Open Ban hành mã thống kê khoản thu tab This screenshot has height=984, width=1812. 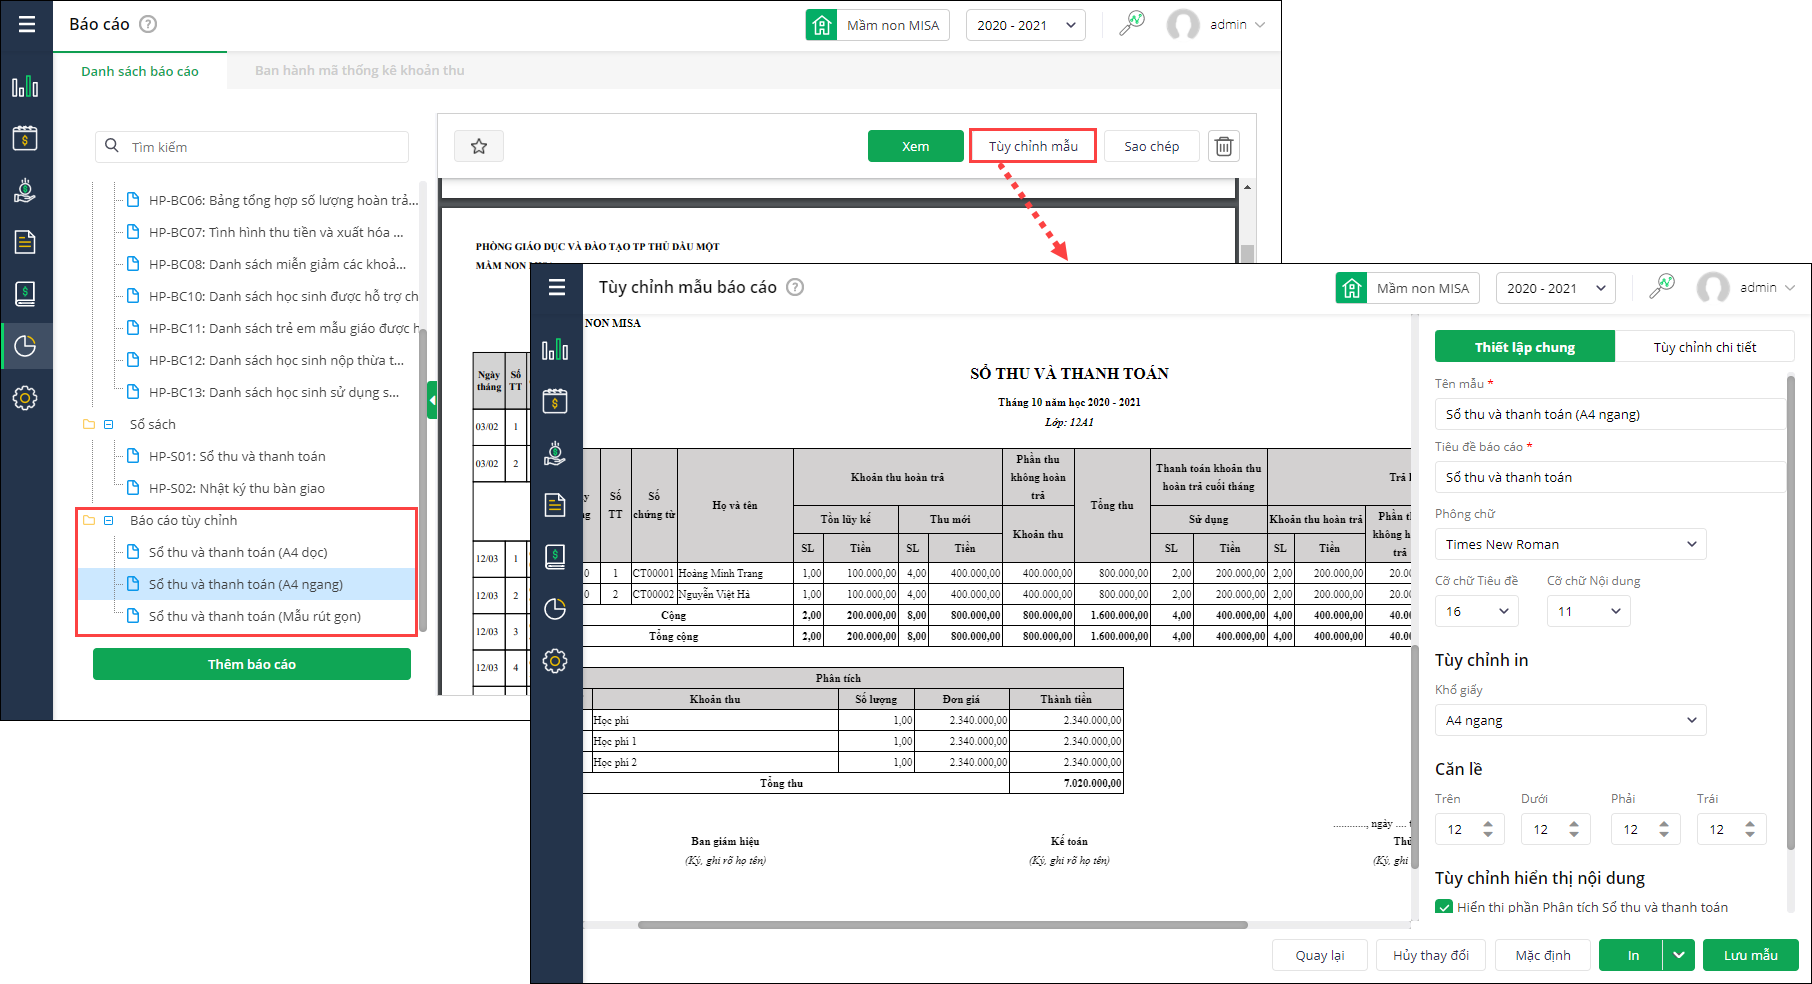pyautogui.click(x=359, y=71)
